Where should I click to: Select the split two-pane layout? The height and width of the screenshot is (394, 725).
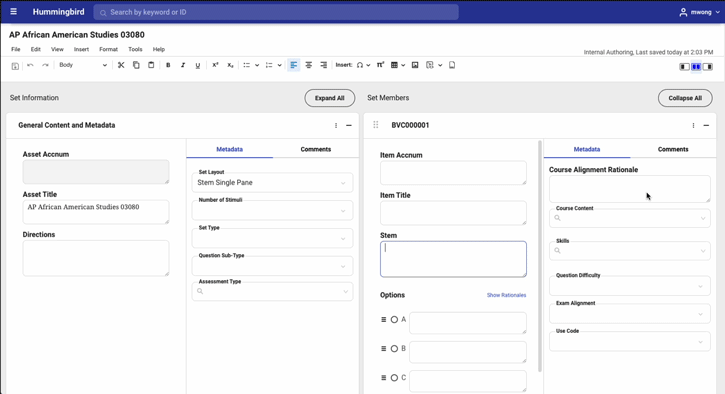(x=696, y=67)
